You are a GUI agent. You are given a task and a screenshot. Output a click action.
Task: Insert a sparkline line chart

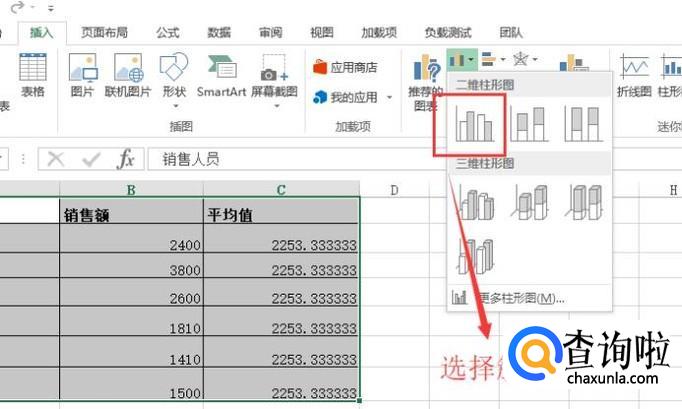634,75
